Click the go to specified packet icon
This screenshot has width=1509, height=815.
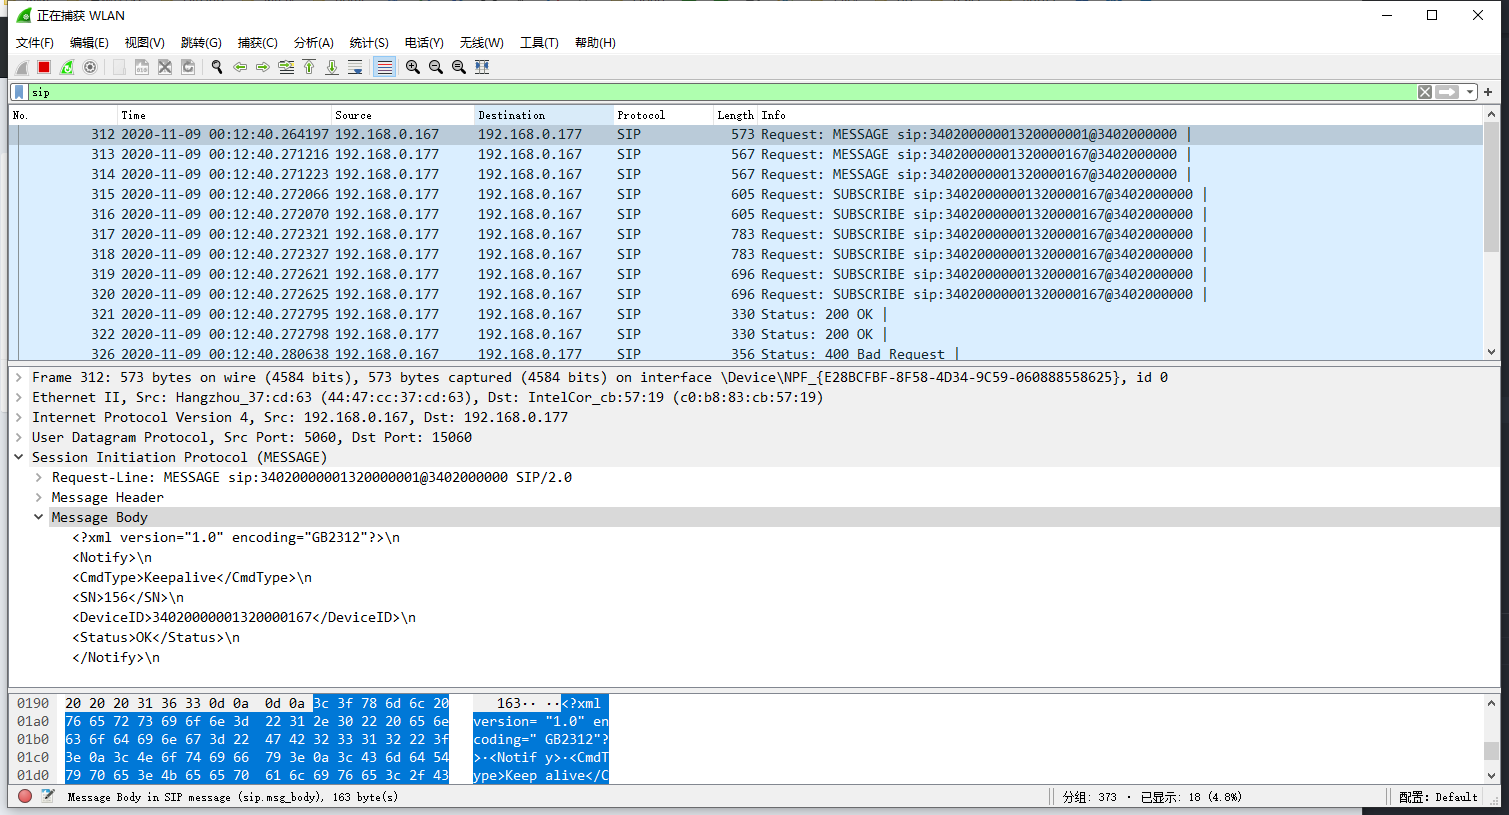pyautogui.click(x=286, y=67)
